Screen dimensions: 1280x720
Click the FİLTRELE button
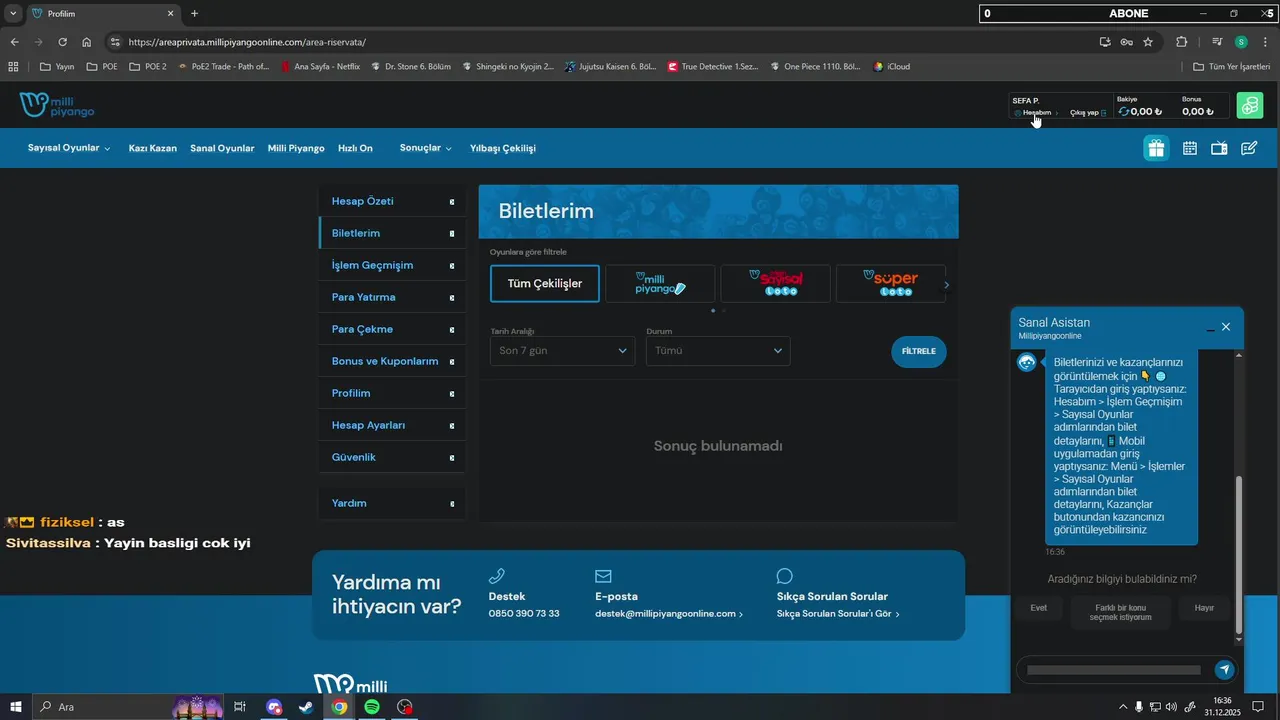[919, 352]
